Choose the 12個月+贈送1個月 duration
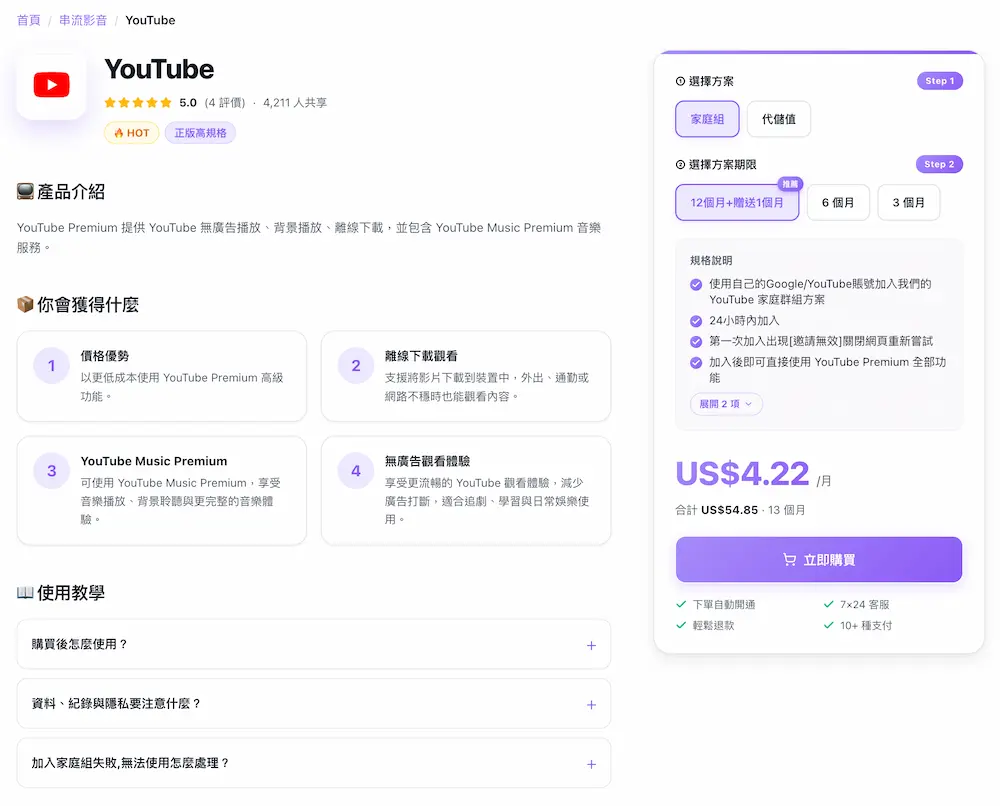1000x806 pixels. click(x=737, y=202)
